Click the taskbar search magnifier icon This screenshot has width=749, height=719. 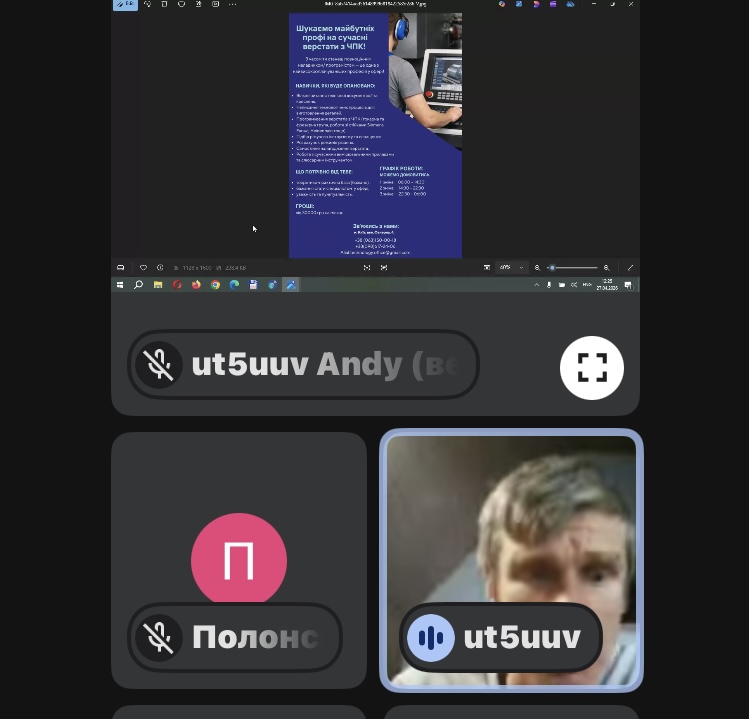tap(139, 285)
